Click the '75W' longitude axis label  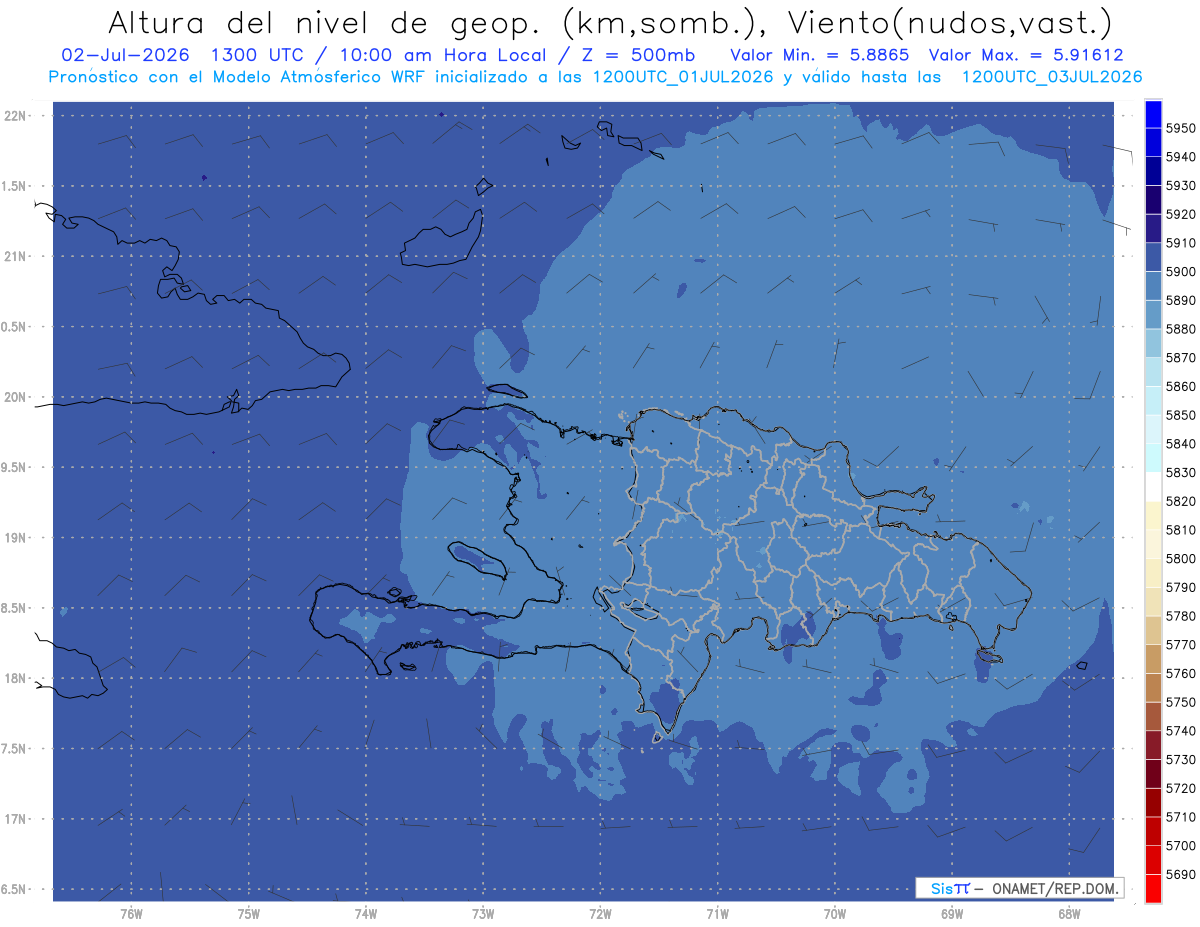coord(249,914)
